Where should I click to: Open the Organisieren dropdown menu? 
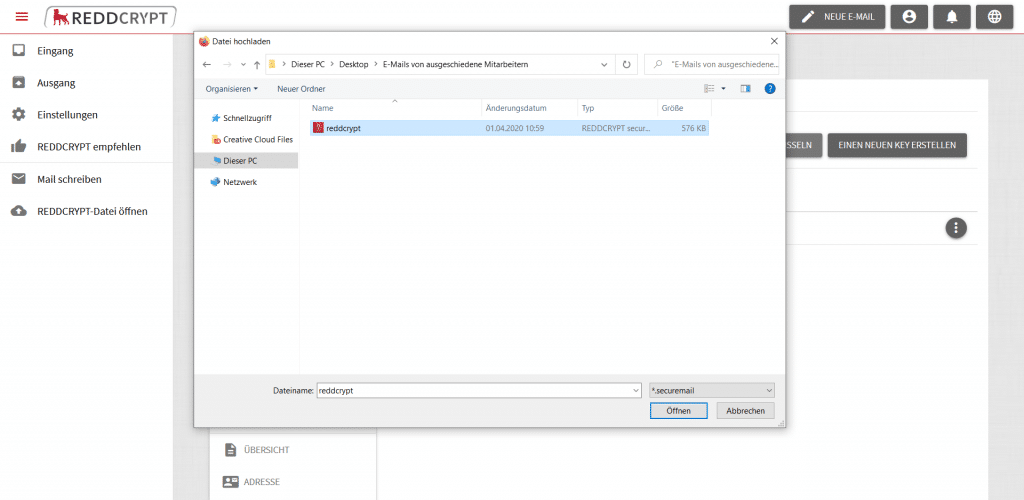tap(231, 88)
